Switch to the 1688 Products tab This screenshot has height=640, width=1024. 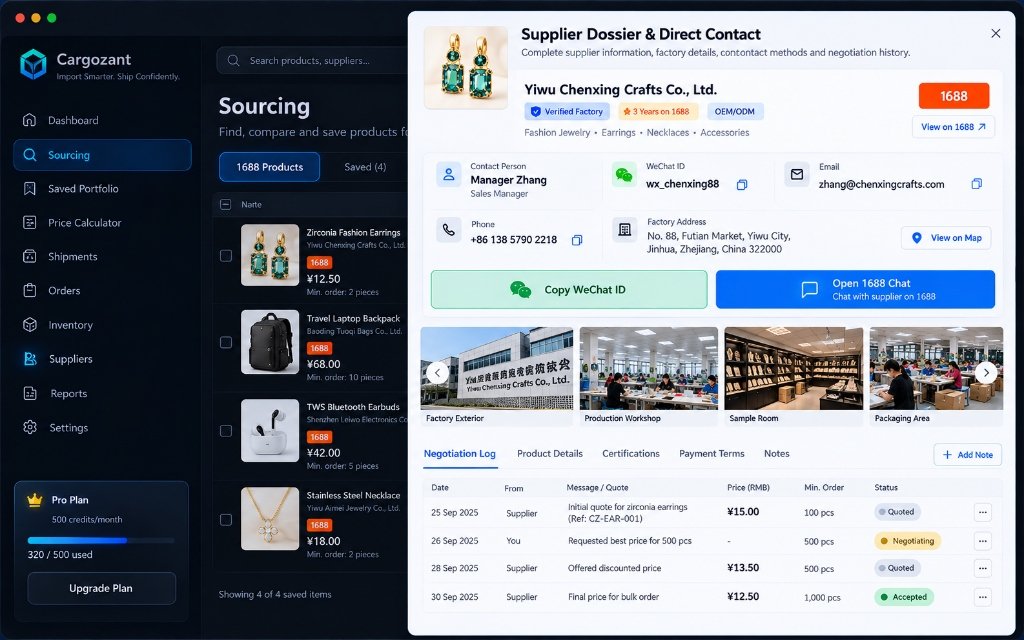pos(269,167)
